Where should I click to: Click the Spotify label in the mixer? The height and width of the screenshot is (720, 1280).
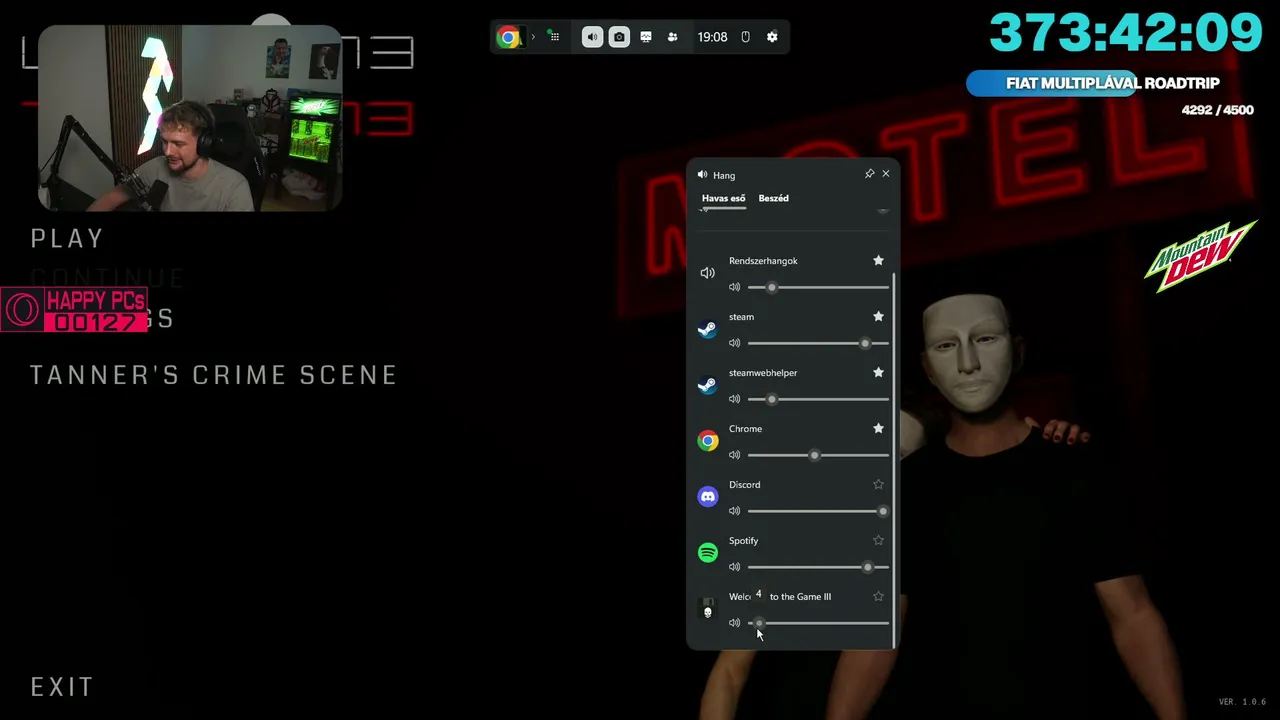tap(743, 541)
